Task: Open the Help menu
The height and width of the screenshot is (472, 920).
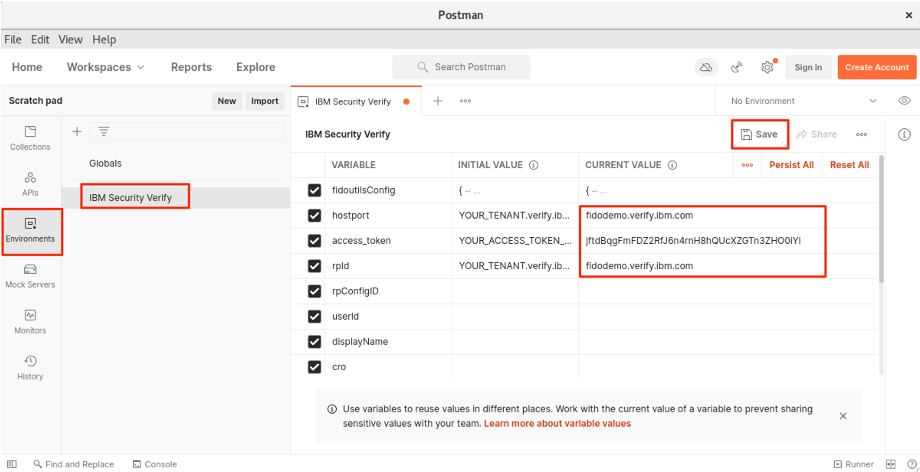Action: (104, 39)
